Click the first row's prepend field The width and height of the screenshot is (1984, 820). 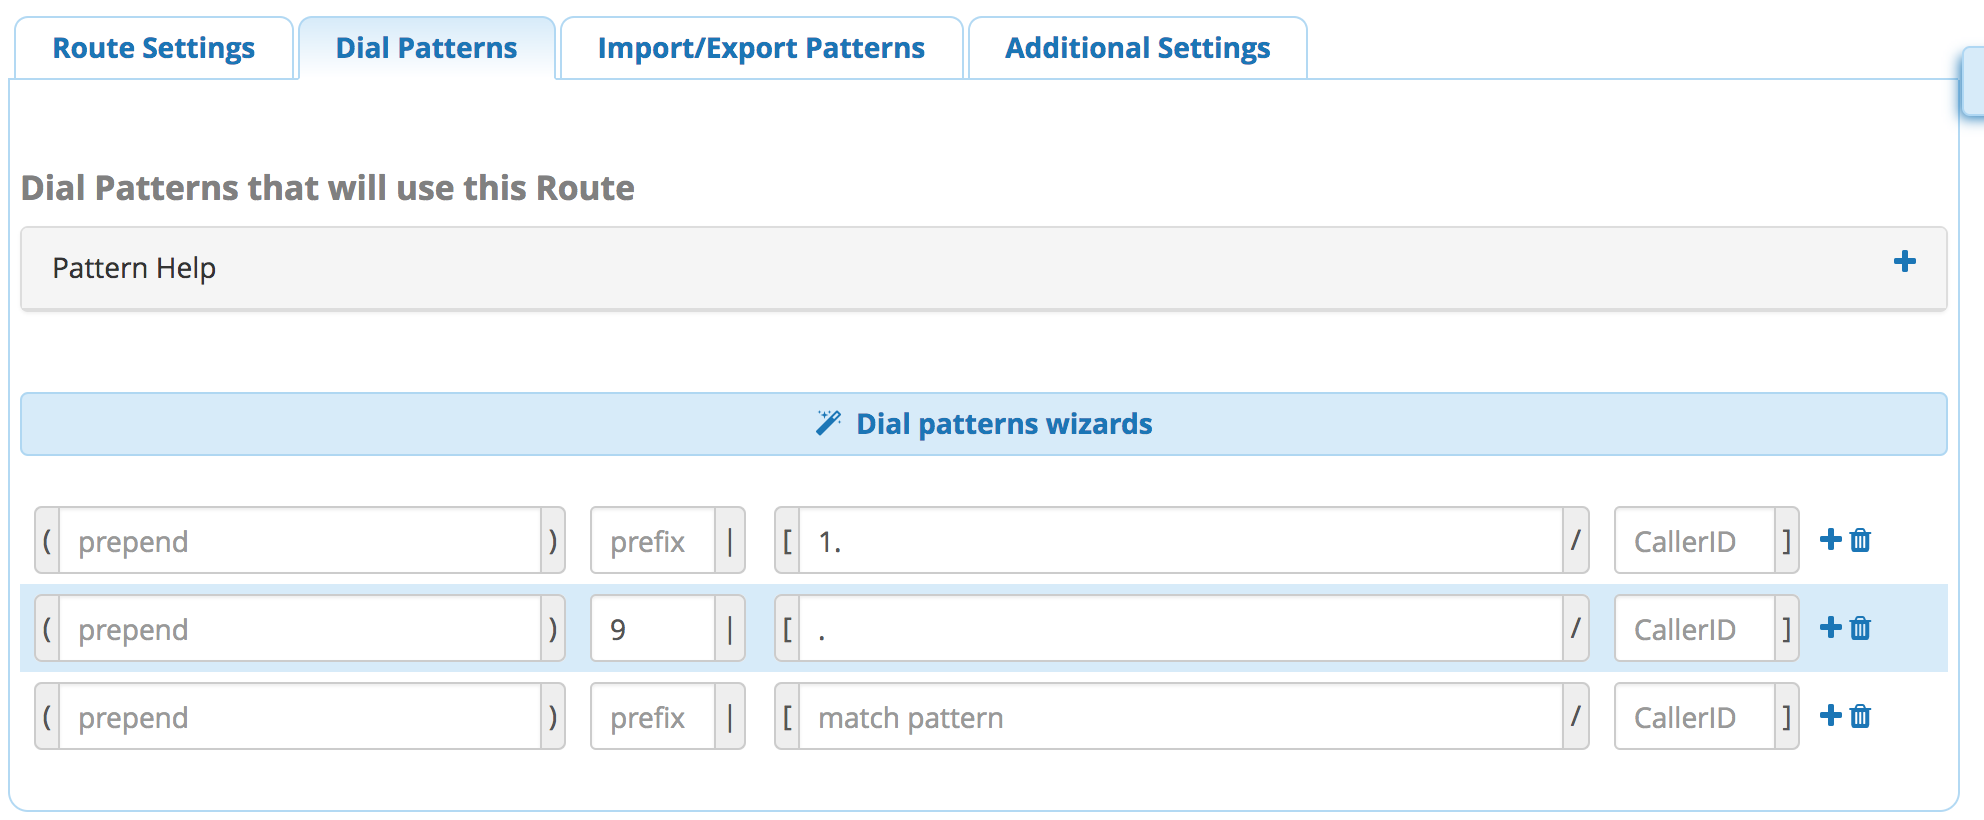(300, 541)
